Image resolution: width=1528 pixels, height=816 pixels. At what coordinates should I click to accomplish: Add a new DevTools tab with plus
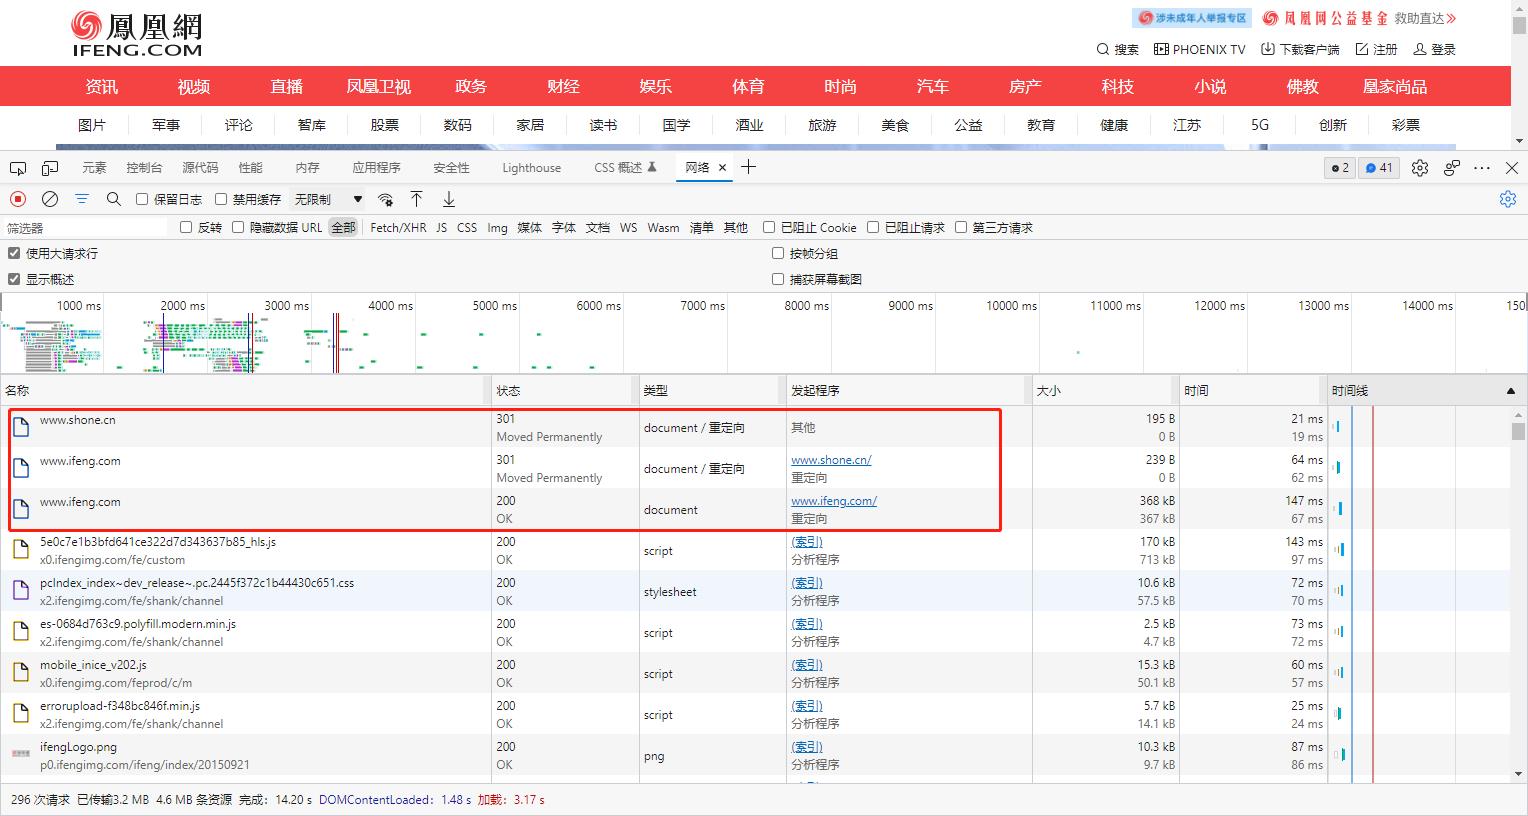tap(748, 167)
